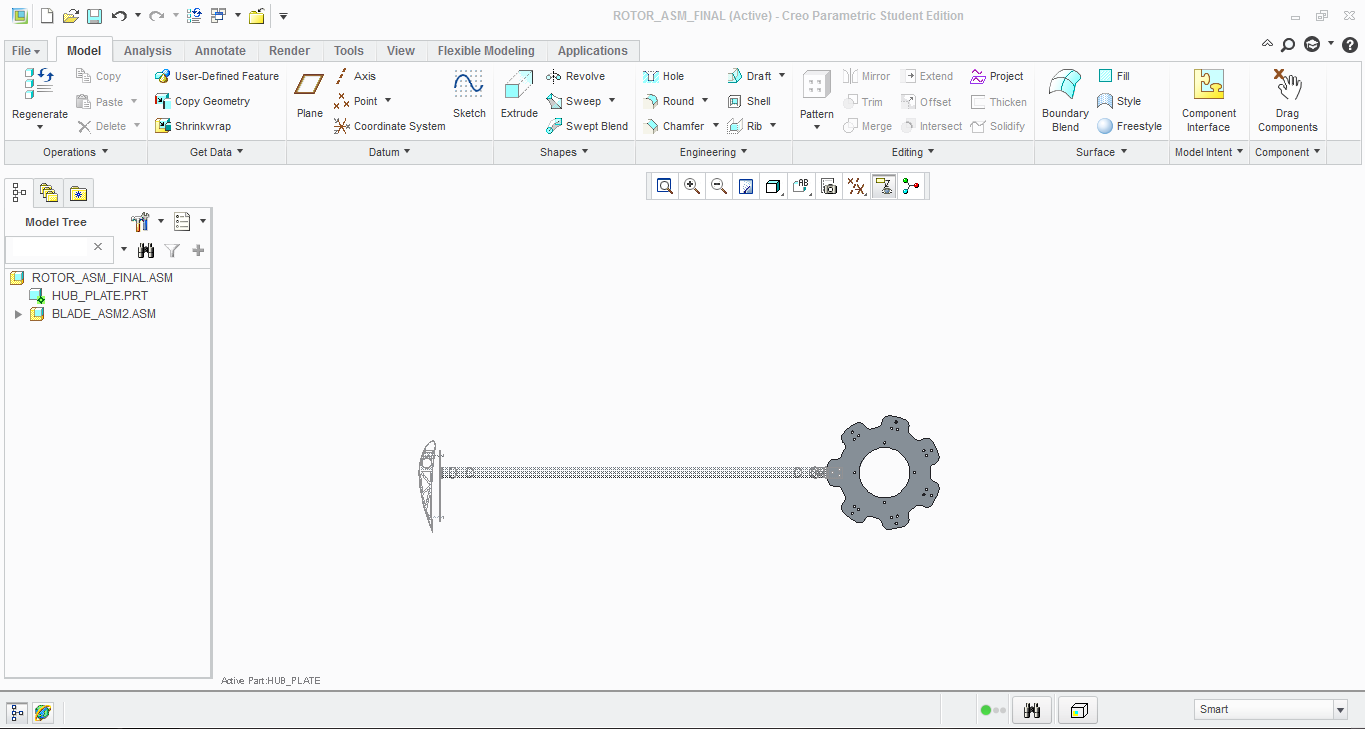The image size is (1365, 729).
Task: Switch to the Analysis ribbon tab
Action: [x=148, y=51]
